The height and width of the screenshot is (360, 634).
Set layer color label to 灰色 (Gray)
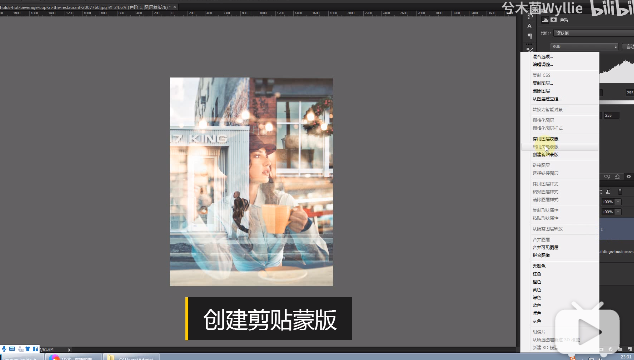537,321
